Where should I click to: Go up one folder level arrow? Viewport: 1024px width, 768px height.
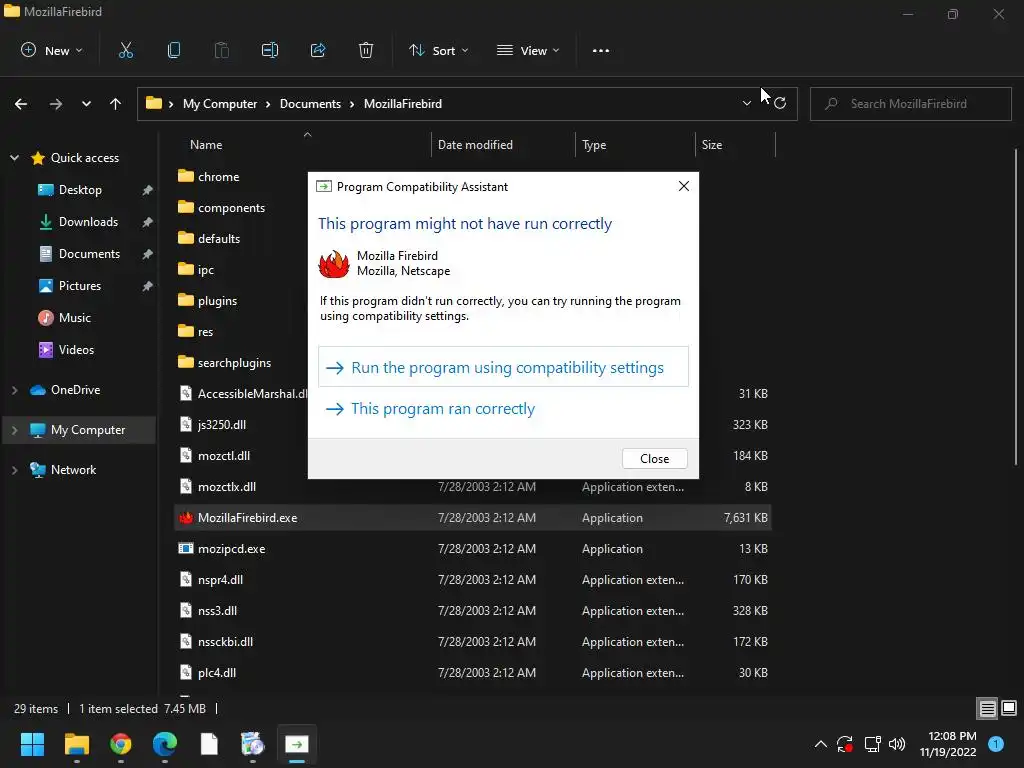coord(116,104)
